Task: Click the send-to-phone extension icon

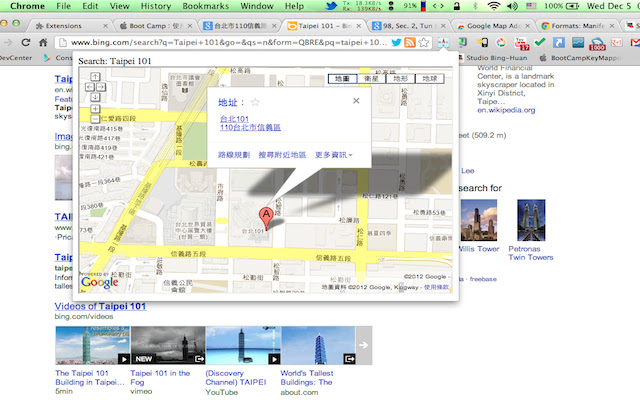Action: coord(482,42)
